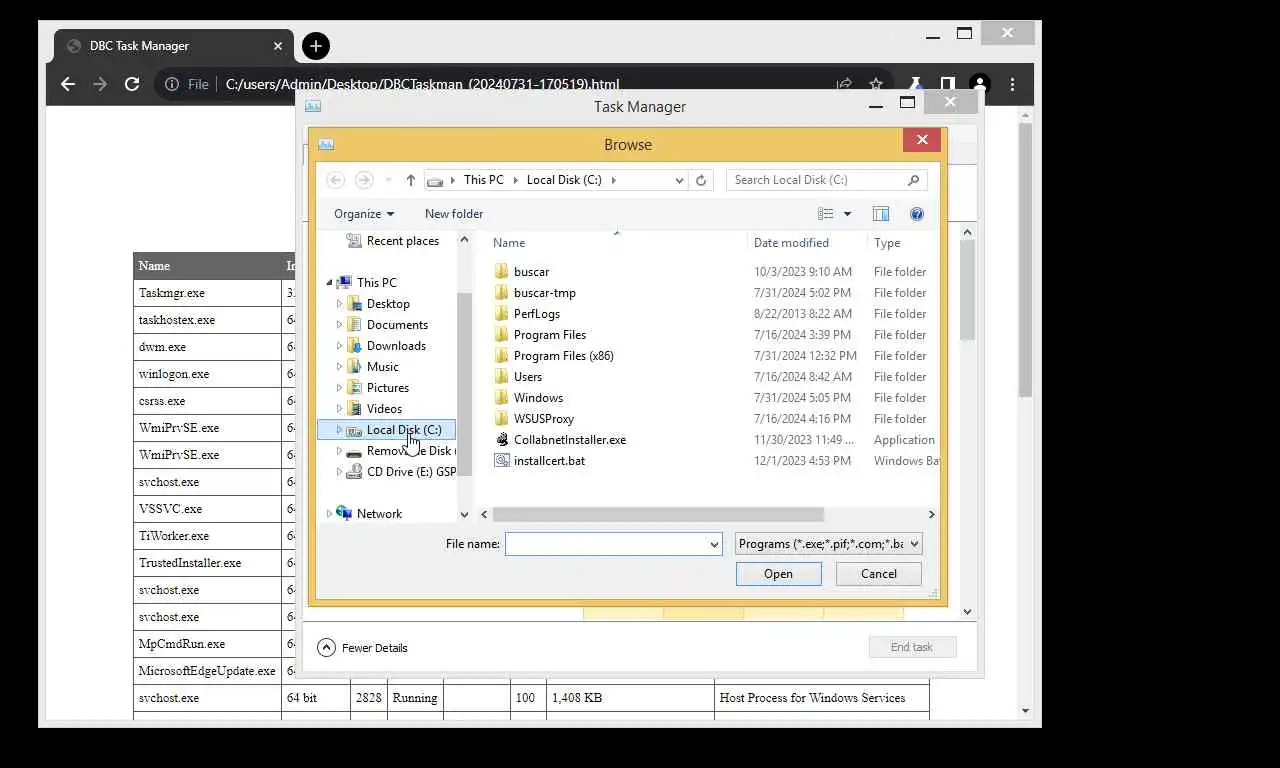Create a New folder
Screen dimensions: 1280x768
click(x=454, y=214)
